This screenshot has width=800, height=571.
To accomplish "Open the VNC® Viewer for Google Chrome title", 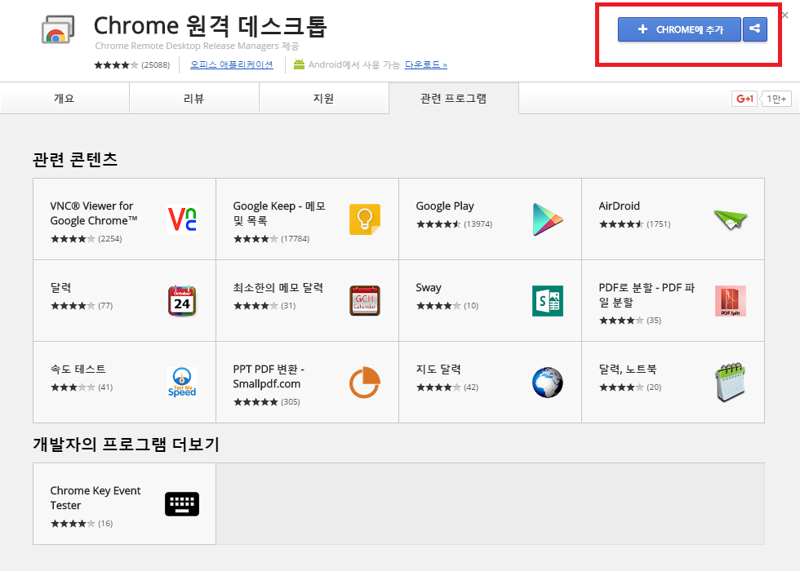I will (94, 213).
